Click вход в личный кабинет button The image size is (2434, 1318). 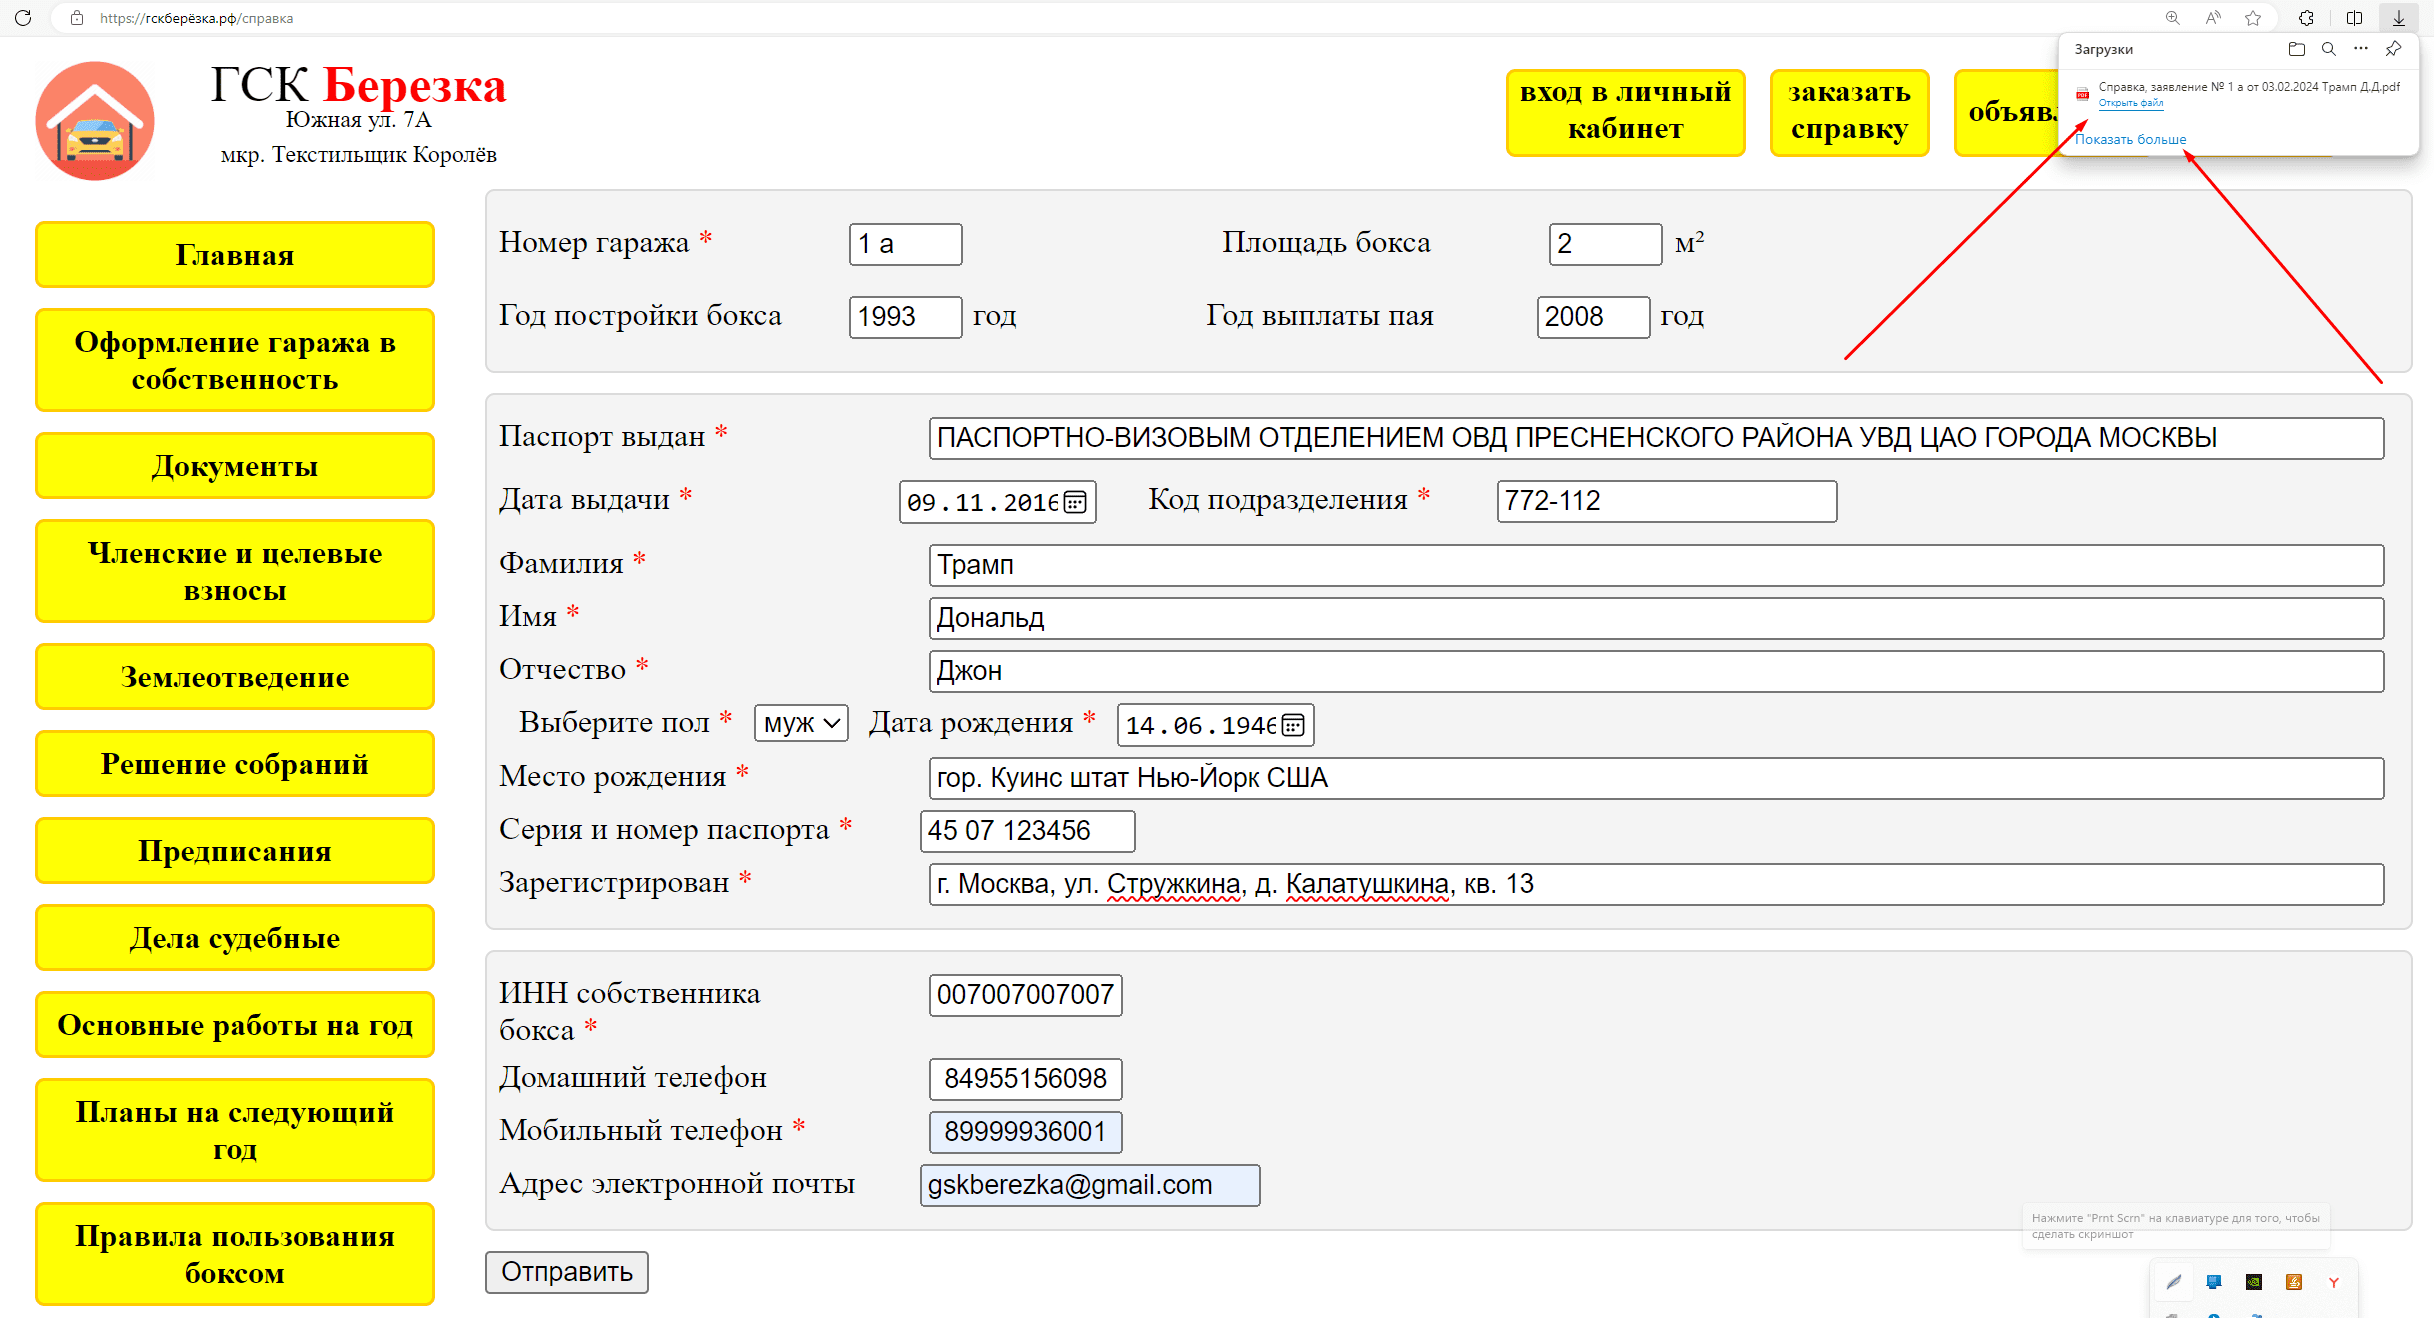coord(1625,112)
